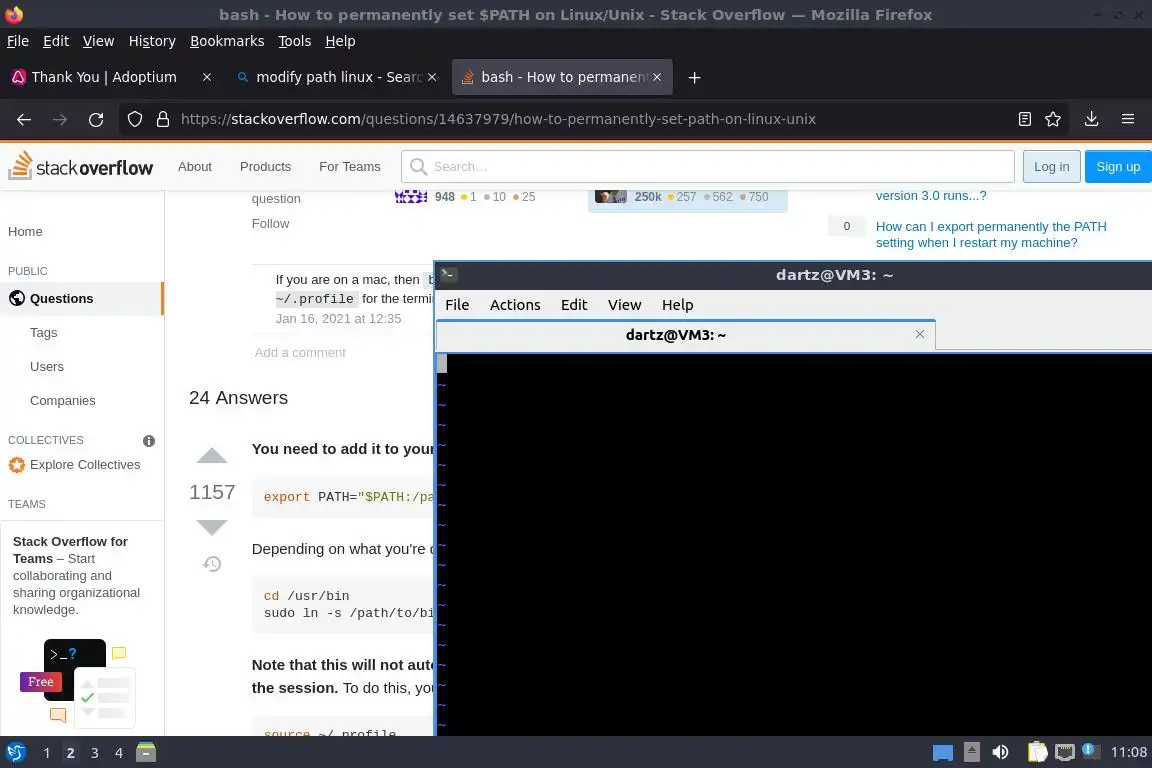Adjust volume via speaker tray icon
This screenshot has height=768, width=1152.
tap(1000, 752)
